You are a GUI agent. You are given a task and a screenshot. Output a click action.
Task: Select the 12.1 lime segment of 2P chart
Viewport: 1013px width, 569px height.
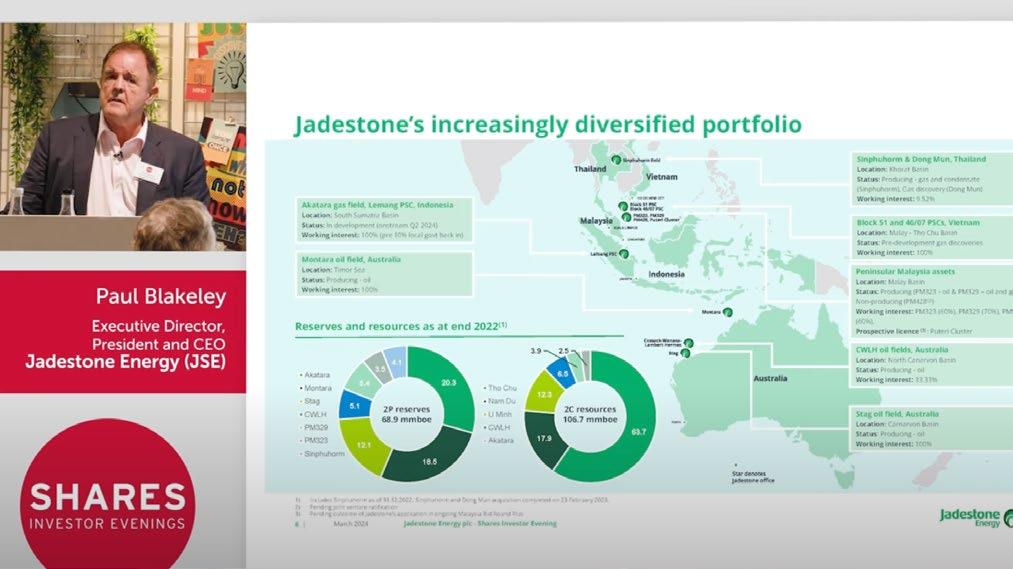coord(363,445)
